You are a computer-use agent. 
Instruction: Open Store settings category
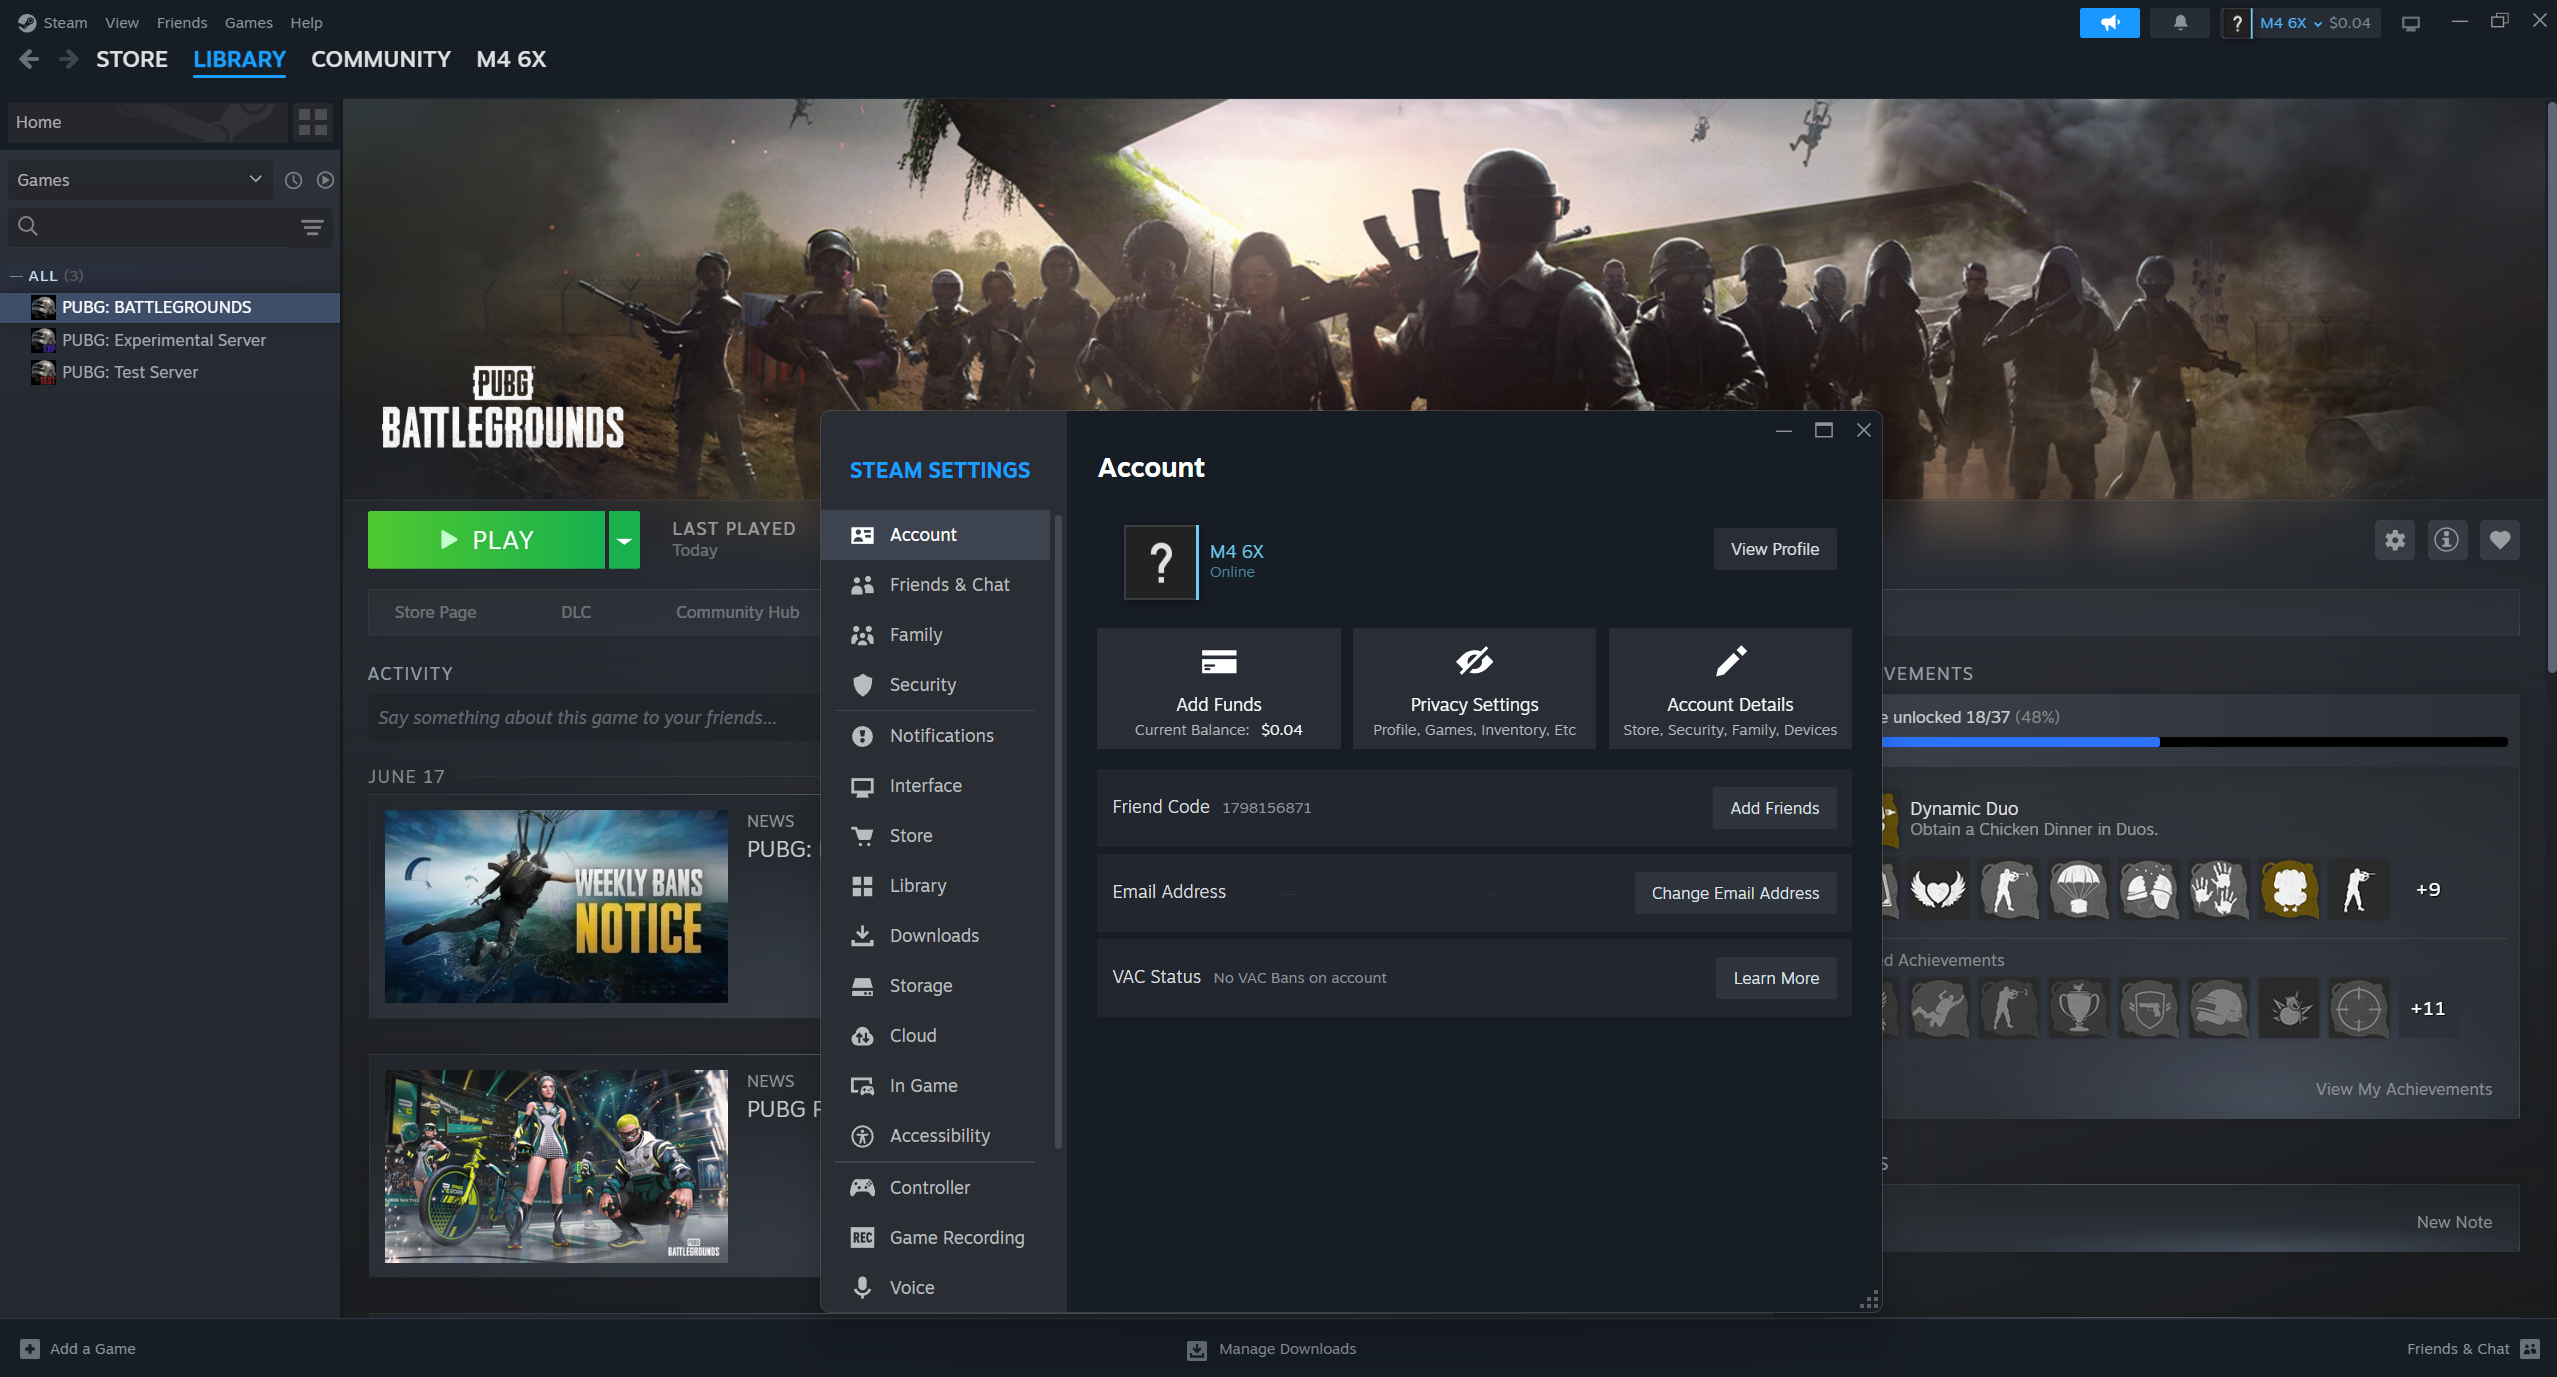pyautogui.click(x=935, y=836)
